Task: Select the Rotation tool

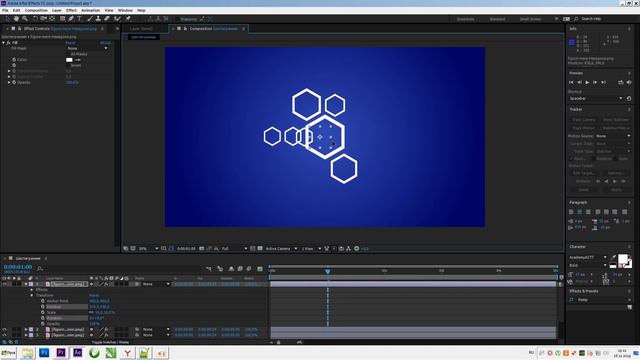Action: [x=35, y=19]
